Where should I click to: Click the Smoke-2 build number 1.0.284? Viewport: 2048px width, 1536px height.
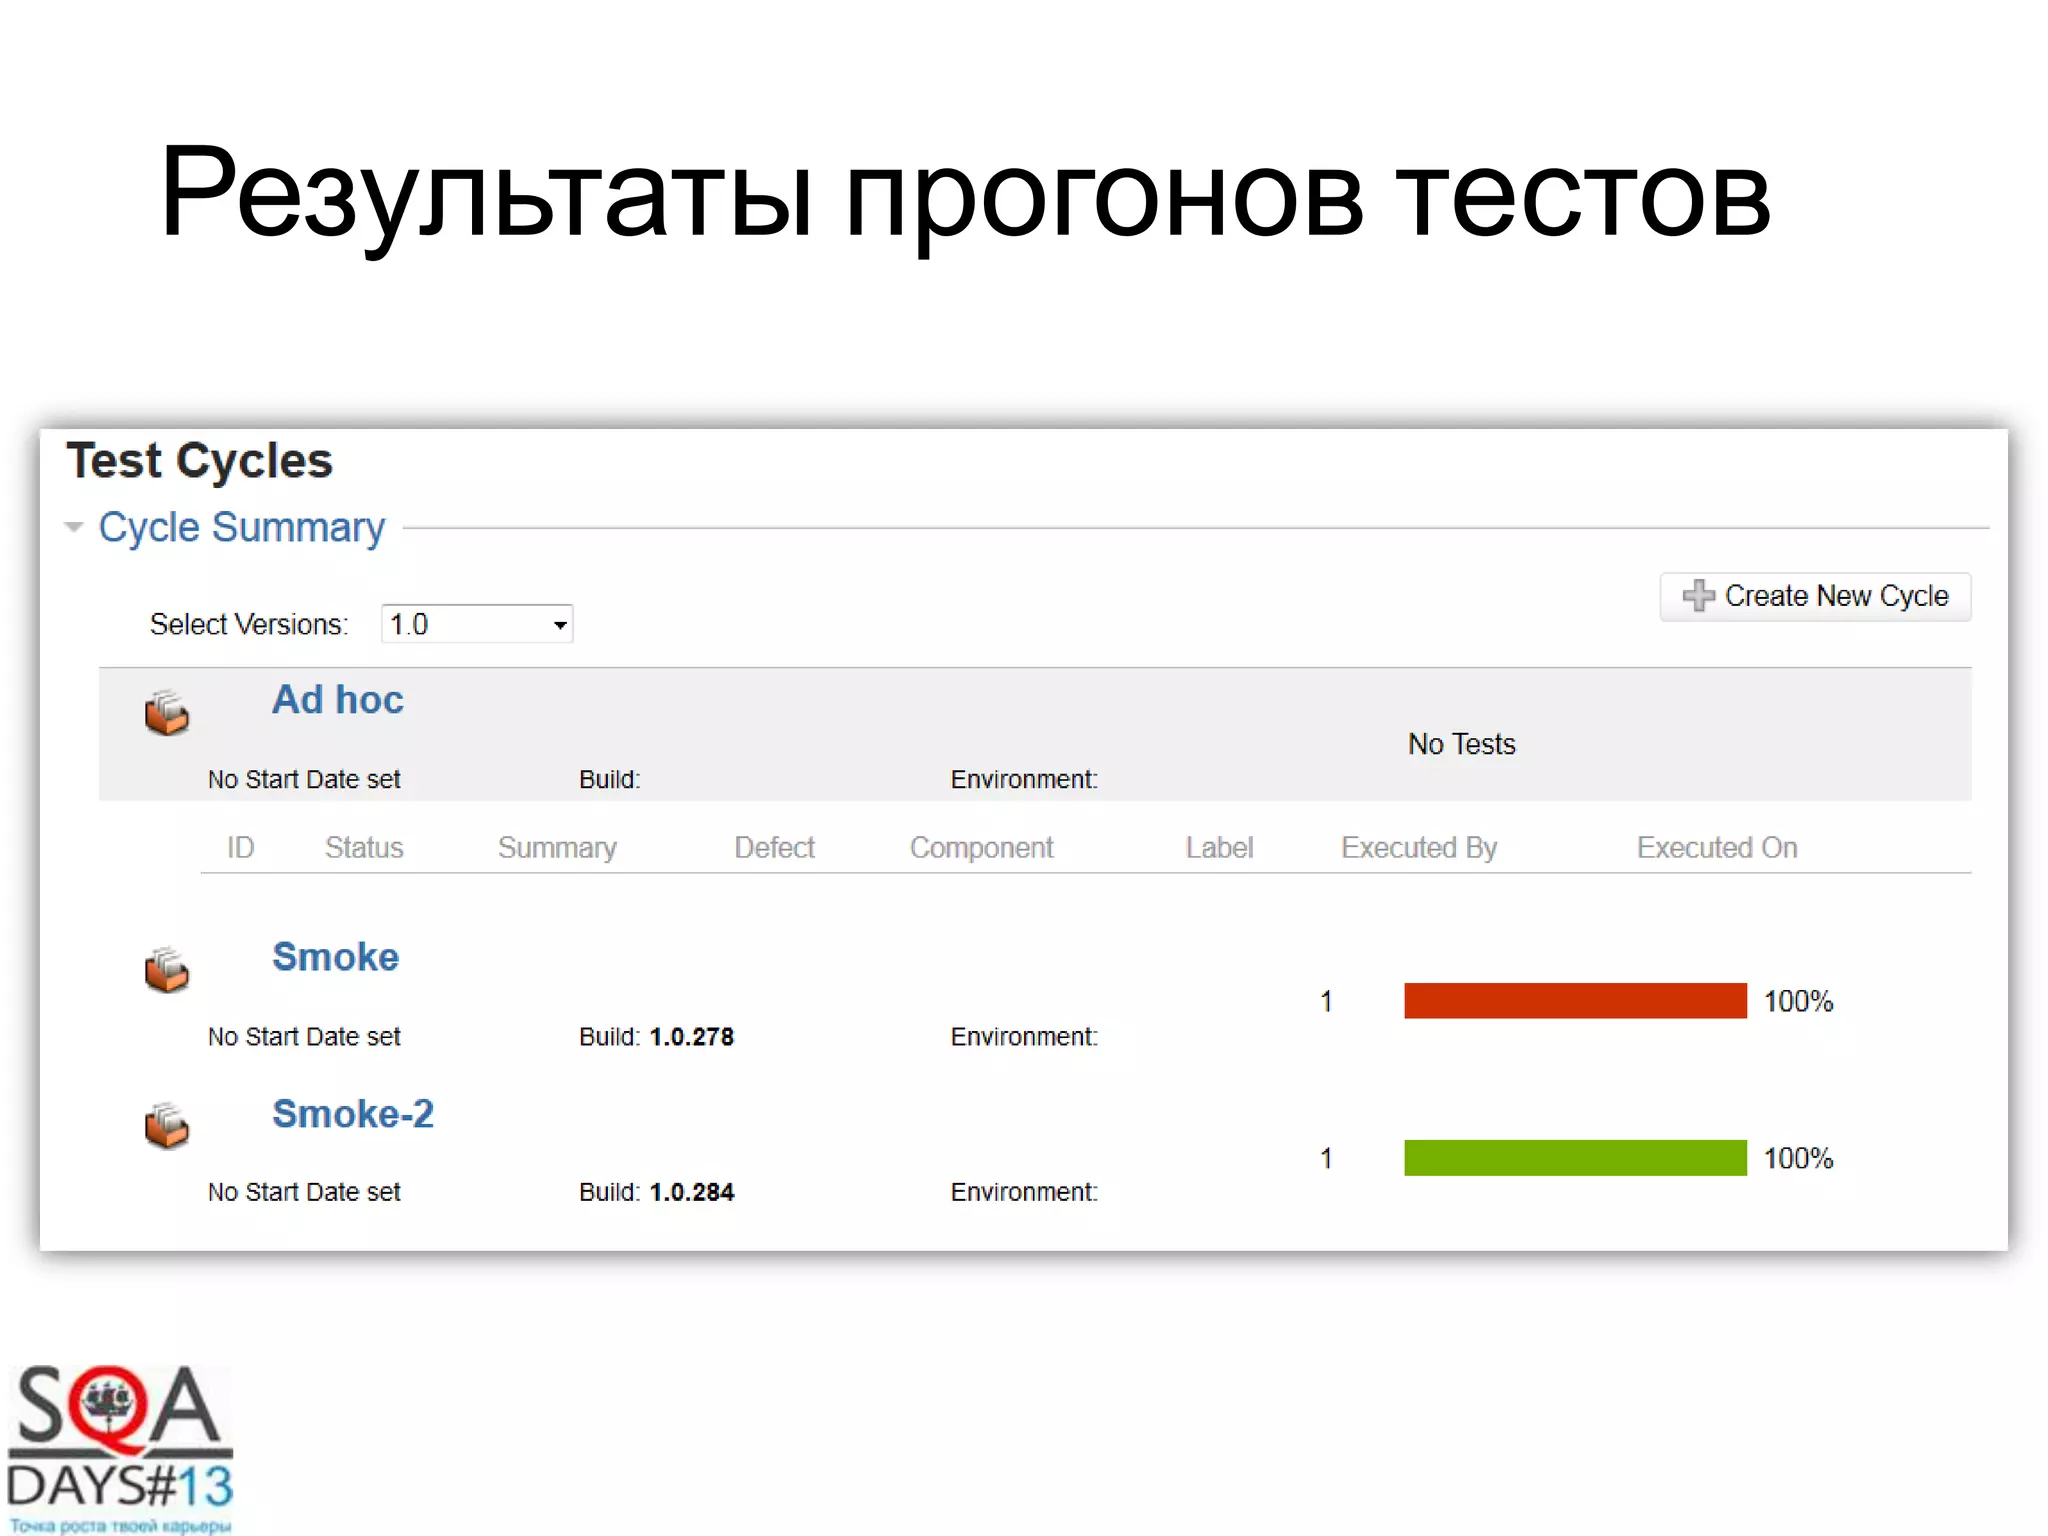click(692, 1192)
